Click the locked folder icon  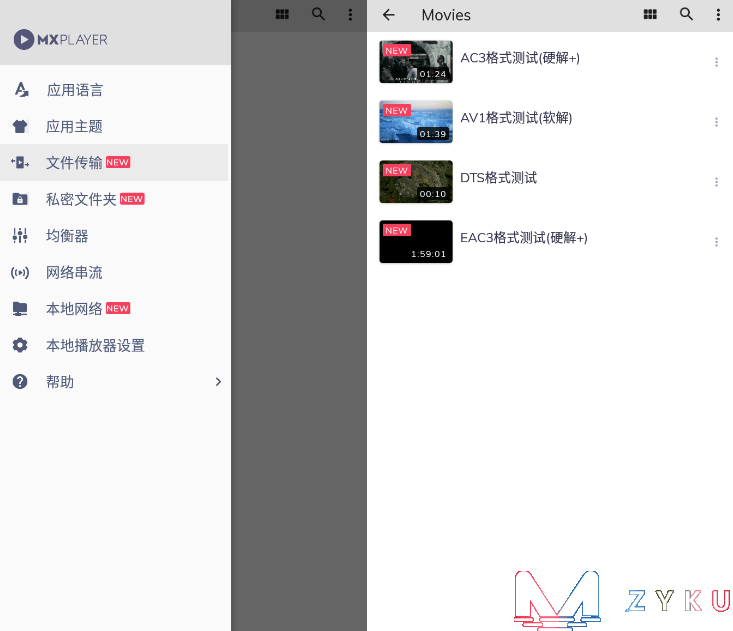click(x=20, y=199)
